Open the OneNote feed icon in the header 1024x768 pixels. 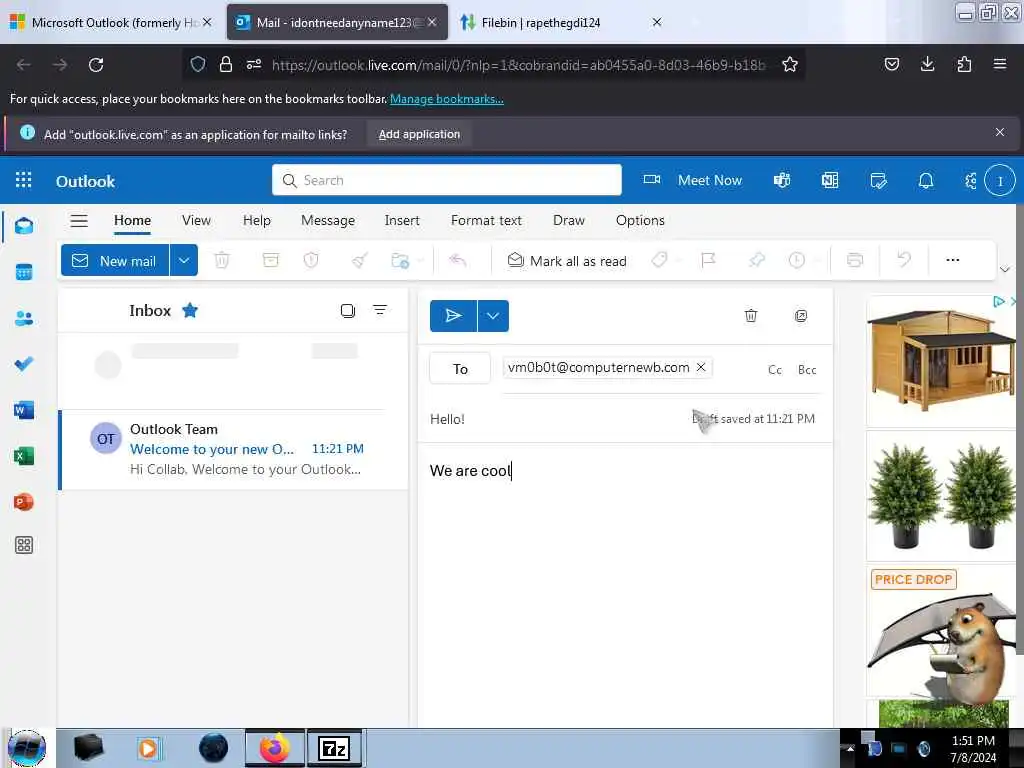point(830,180)
